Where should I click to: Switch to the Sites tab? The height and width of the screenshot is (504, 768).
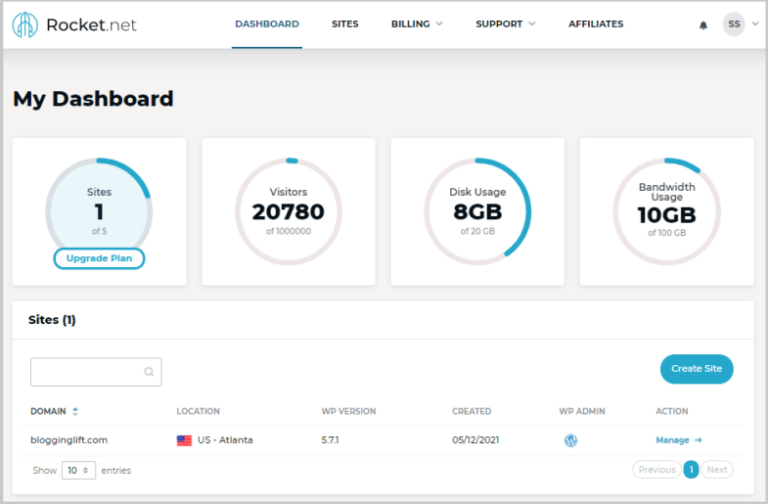[x=345, y=24]
